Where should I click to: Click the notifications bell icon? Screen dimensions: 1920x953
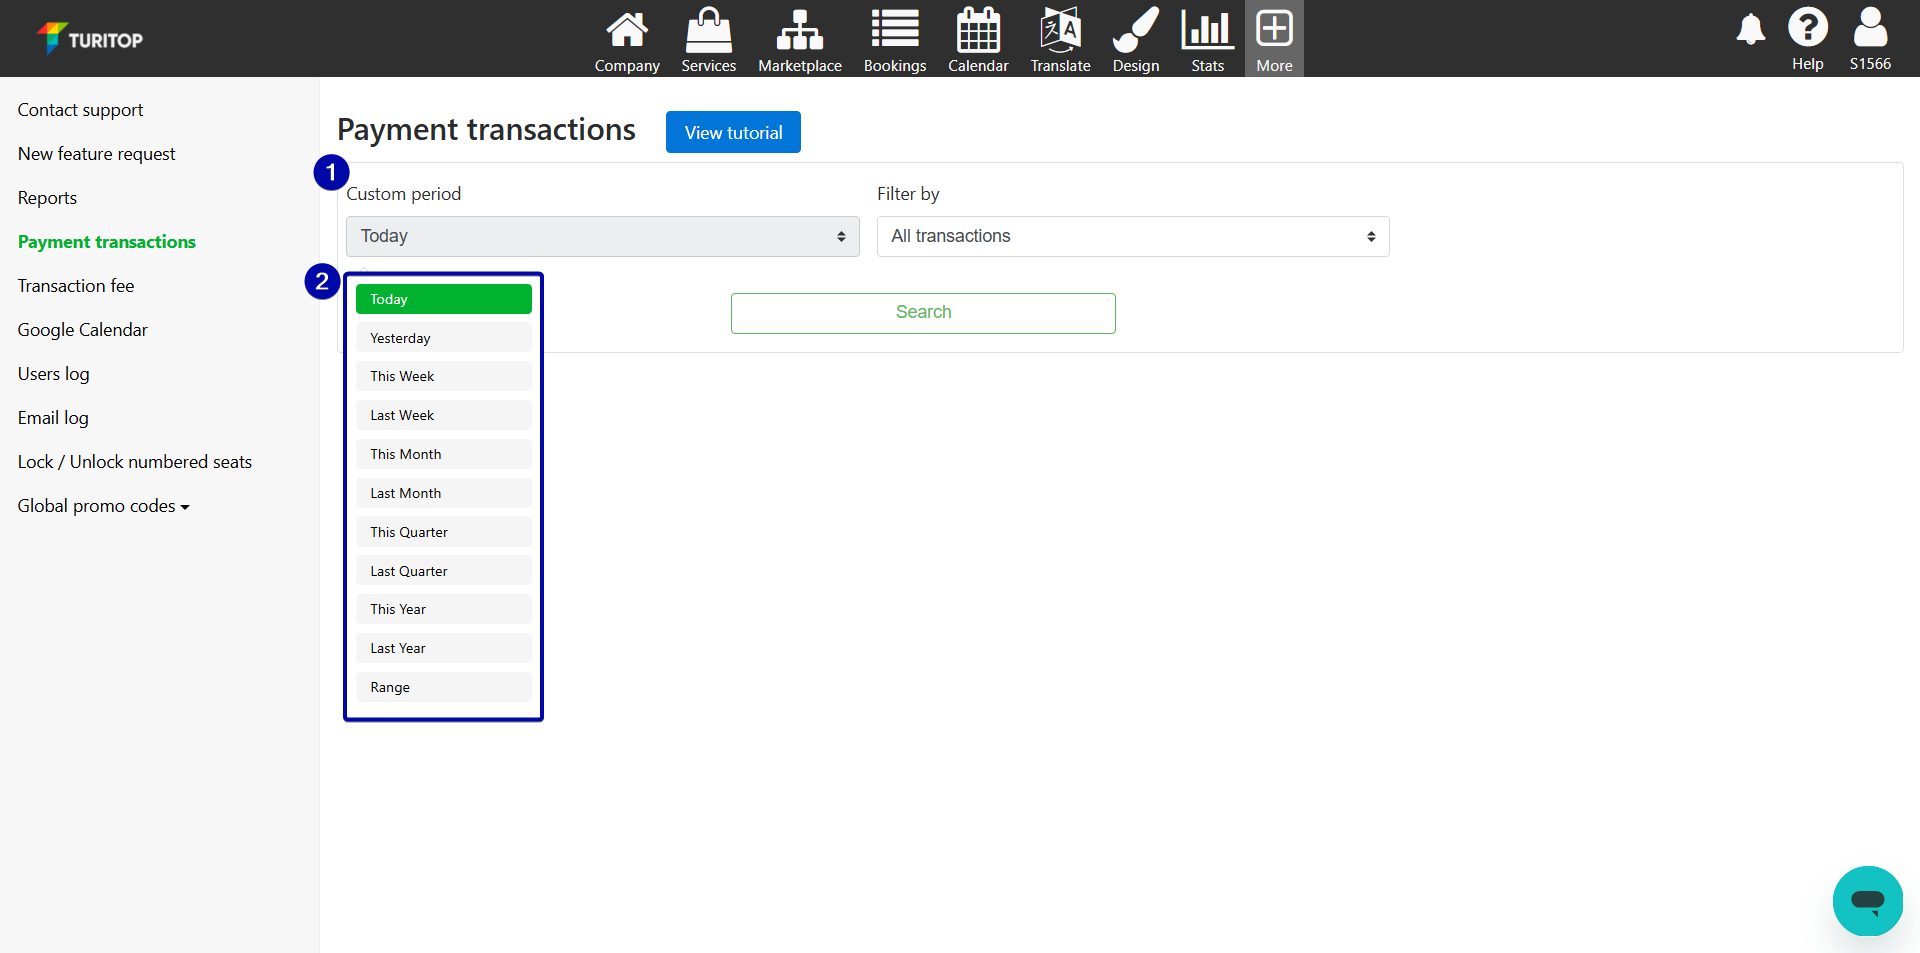point(1750,30)
